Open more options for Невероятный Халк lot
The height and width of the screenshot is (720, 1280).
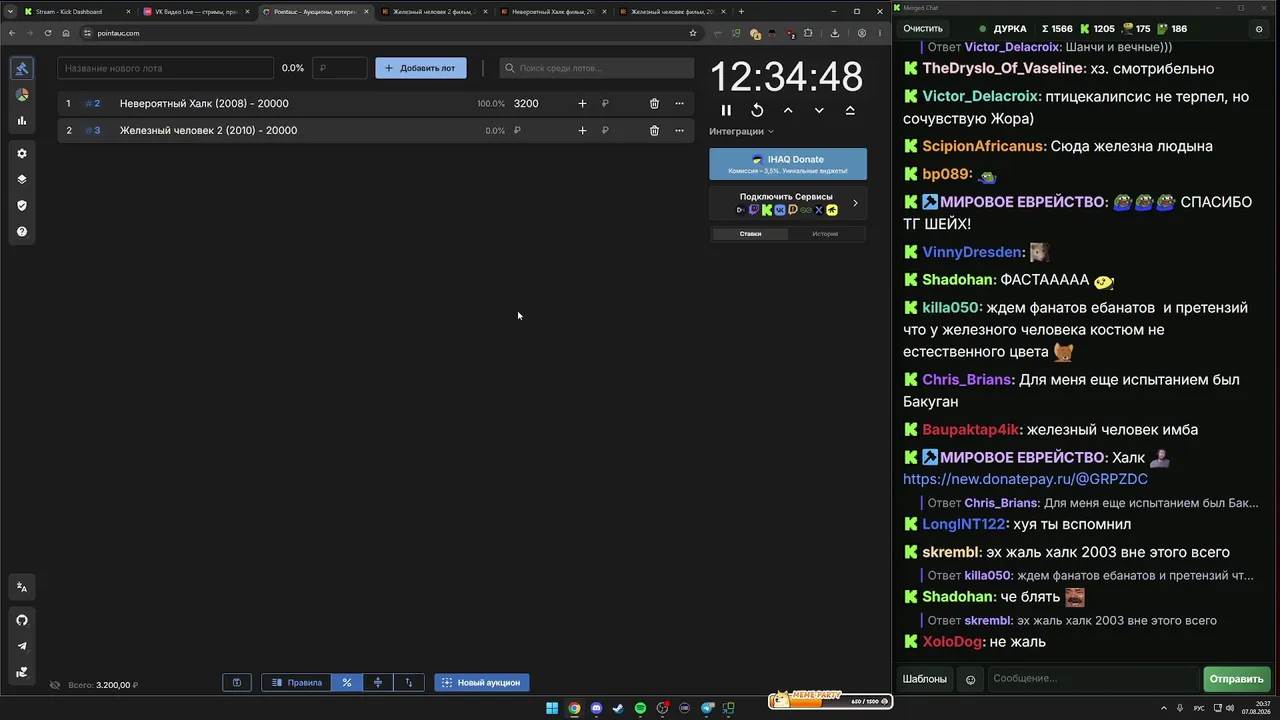coord(679,104)
